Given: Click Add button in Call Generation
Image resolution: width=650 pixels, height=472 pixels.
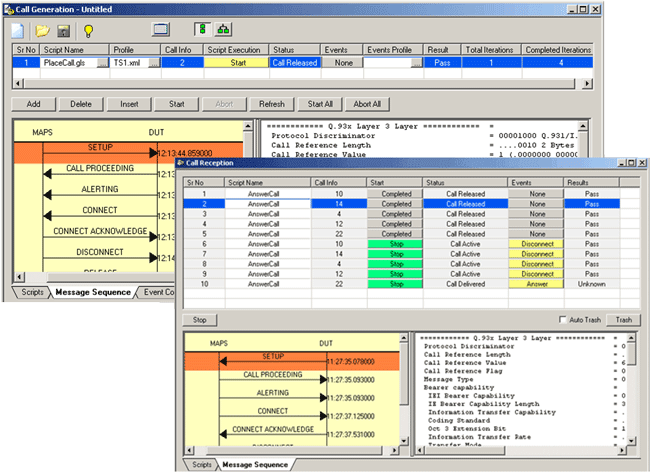Looking at the screenshot, I should coord(34,104).
